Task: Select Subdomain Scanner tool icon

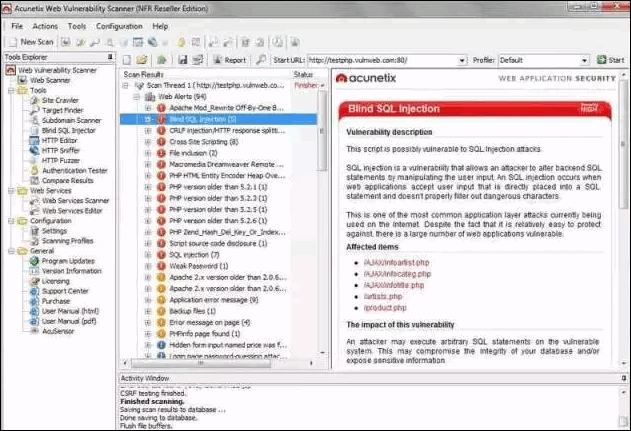Action: (x=35, y=120)
